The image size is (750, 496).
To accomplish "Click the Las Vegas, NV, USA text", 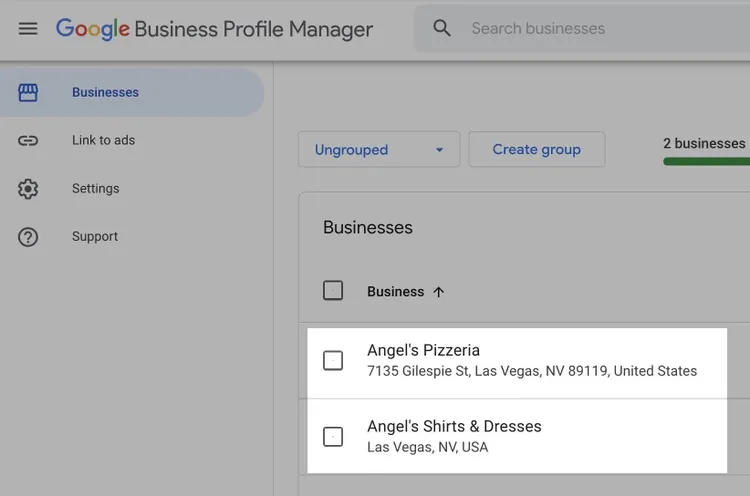I will tap(428, 447).
